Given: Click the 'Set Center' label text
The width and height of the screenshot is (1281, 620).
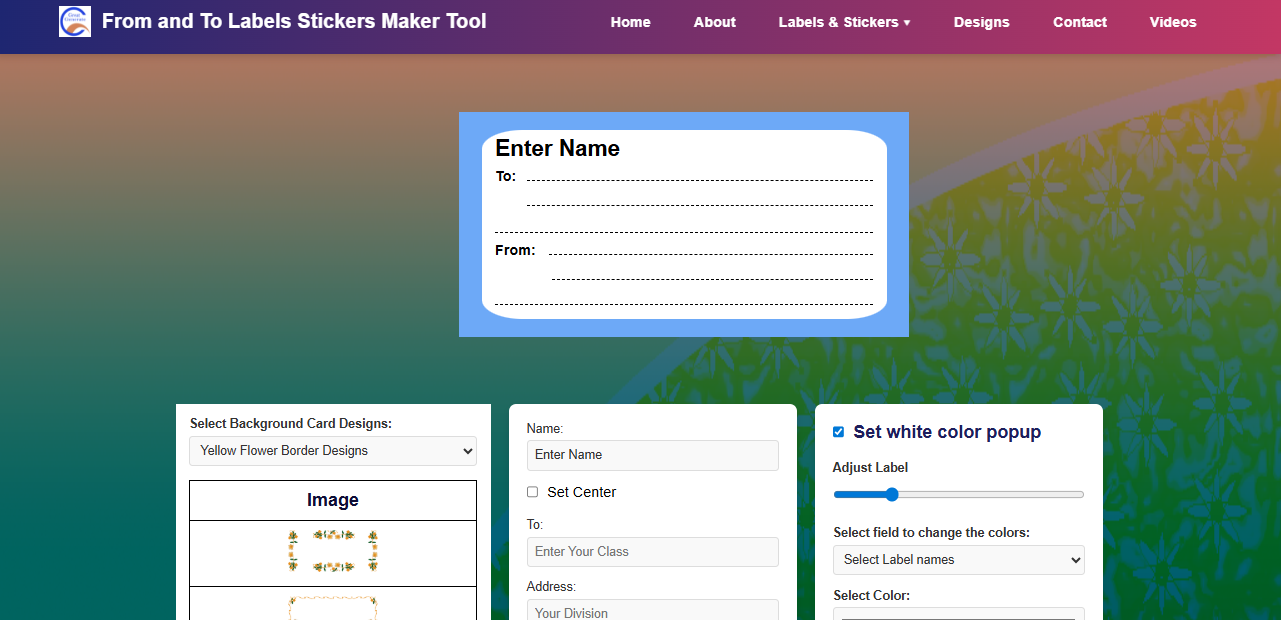Looking at the screenshot, I should coord(582,492).
